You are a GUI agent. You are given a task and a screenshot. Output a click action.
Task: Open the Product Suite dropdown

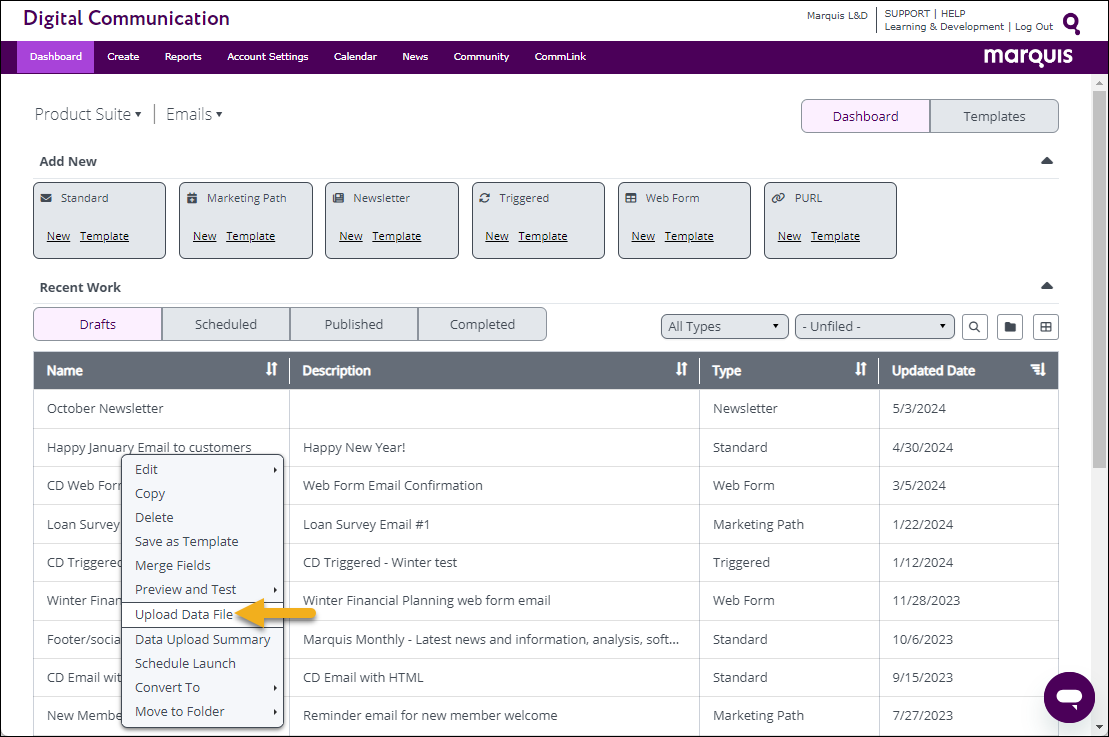(x=88, y=114)
